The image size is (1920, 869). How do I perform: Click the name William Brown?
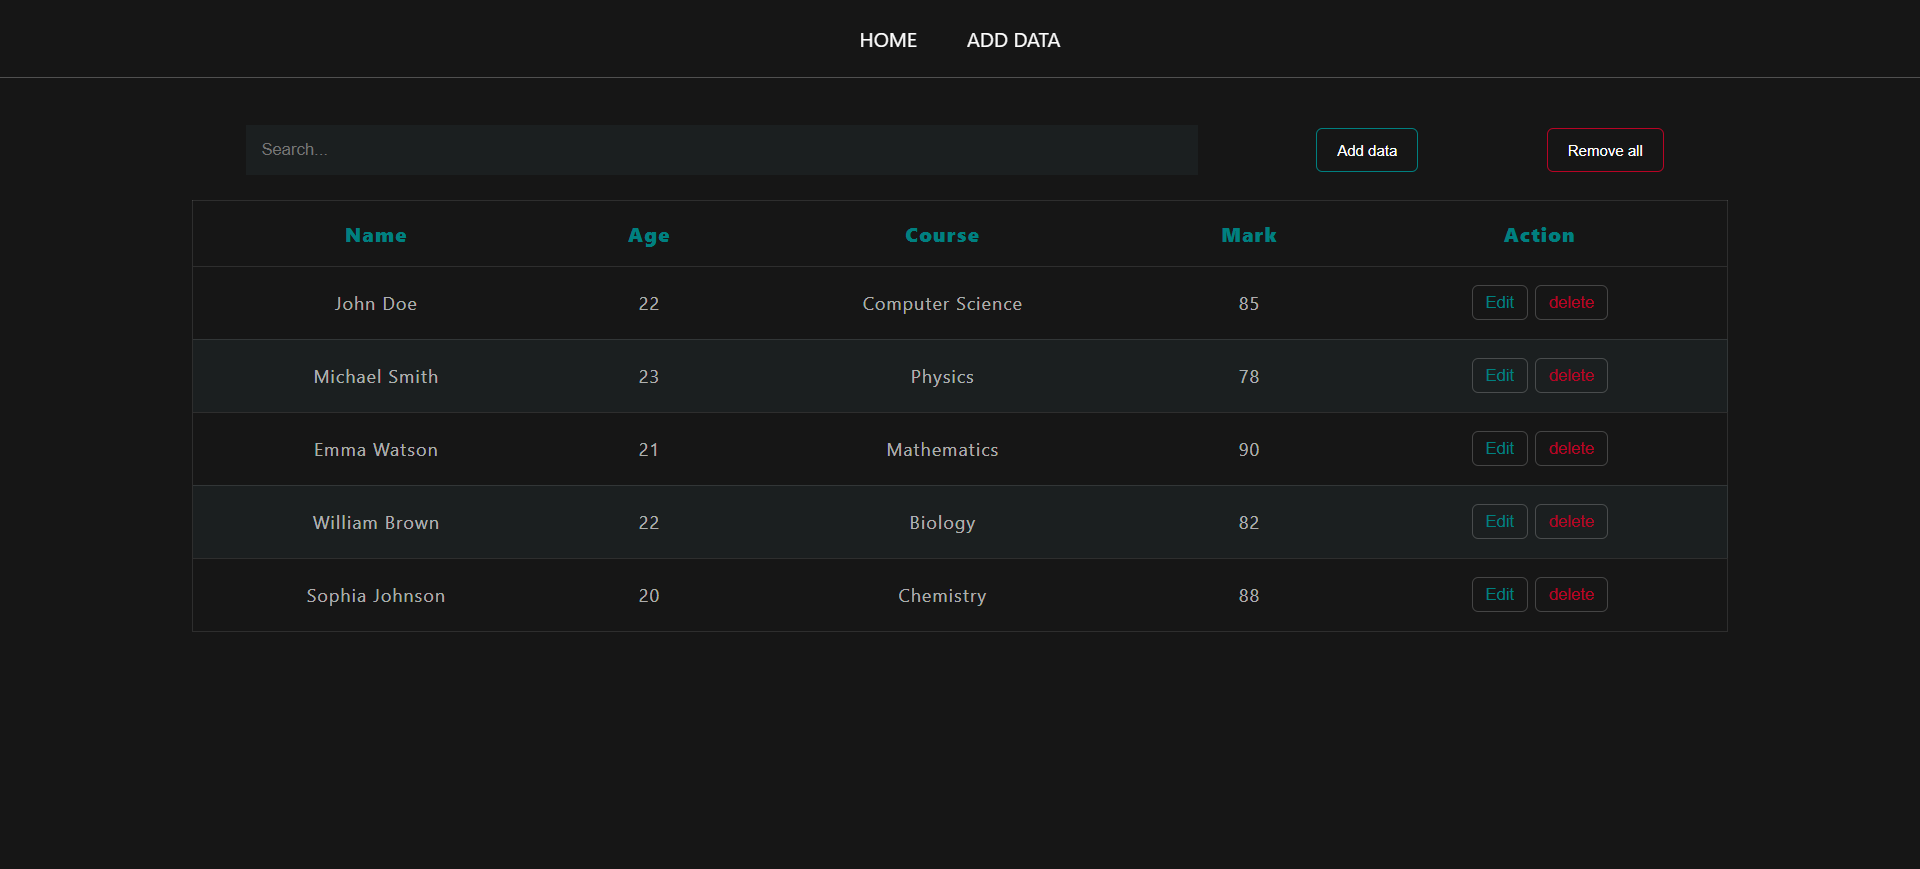[376, 523]
